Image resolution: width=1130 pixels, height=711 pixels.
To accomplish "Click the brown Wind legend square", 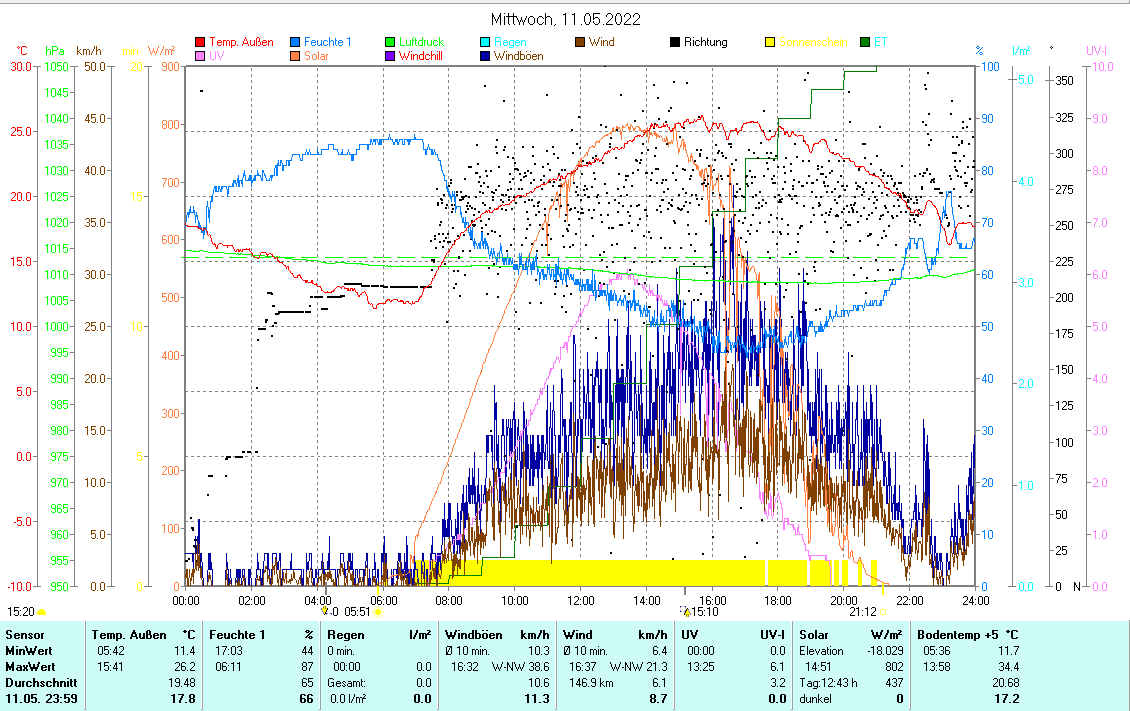I will pos(581,42).
